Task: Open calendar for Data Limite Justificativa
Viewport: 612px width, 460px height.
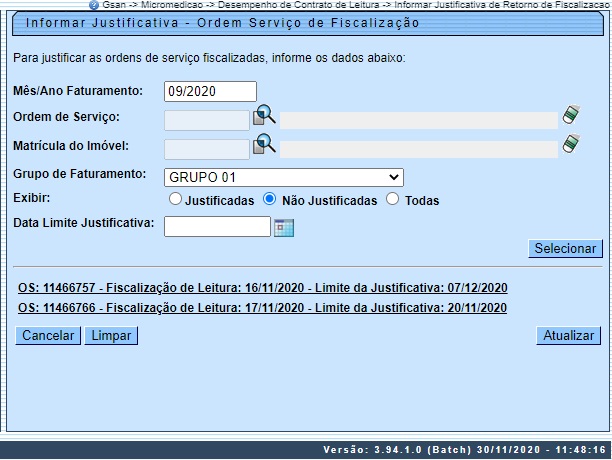Action: click(284, 228)
